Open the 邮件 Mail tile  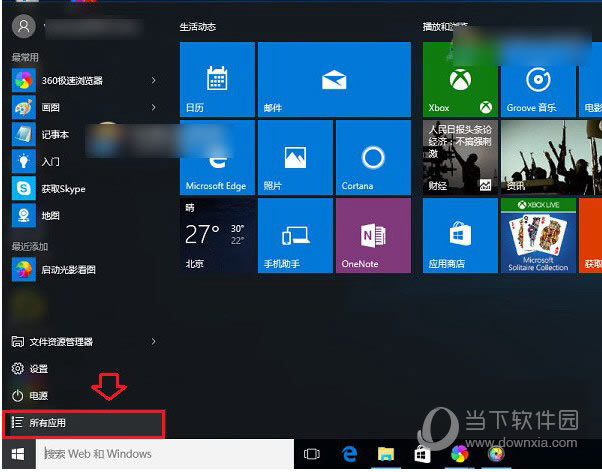click(334, 79)
